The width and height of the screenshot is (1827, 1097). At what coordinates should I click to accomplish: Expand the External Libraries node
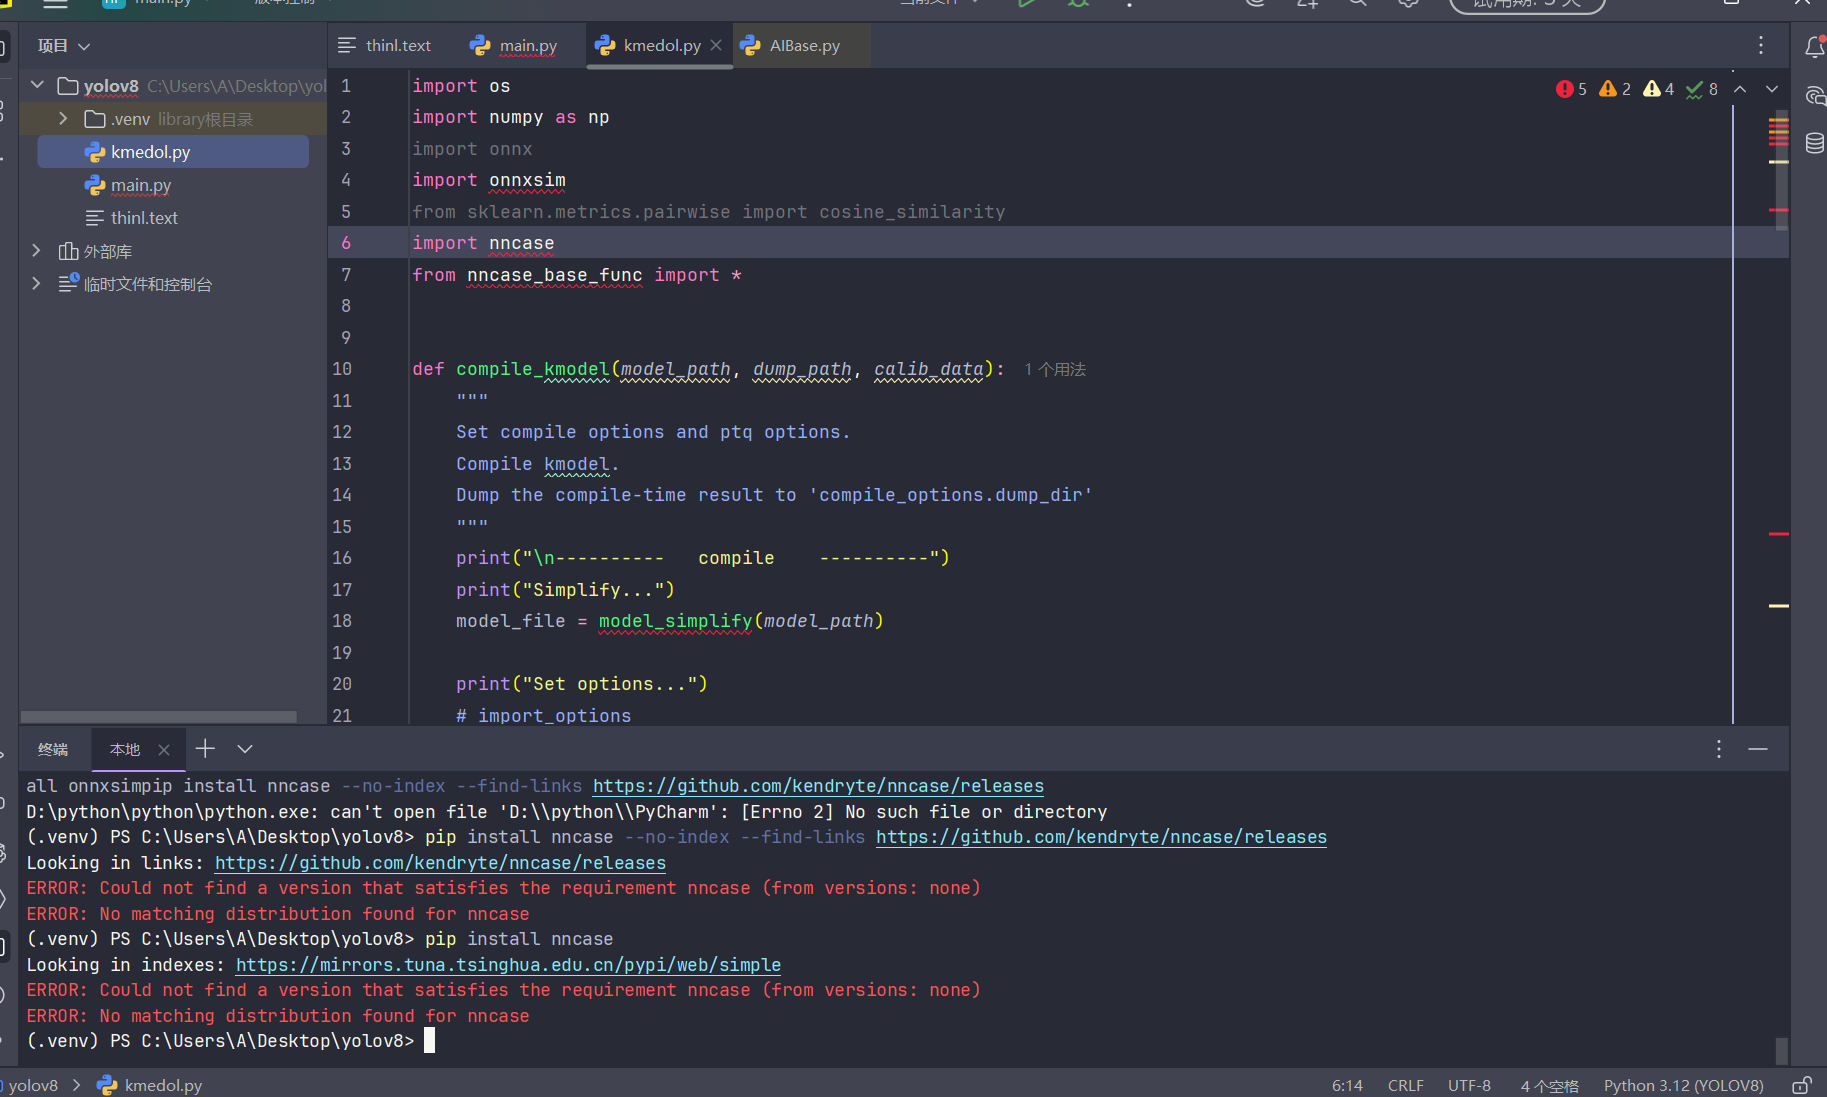coord(36,250)
